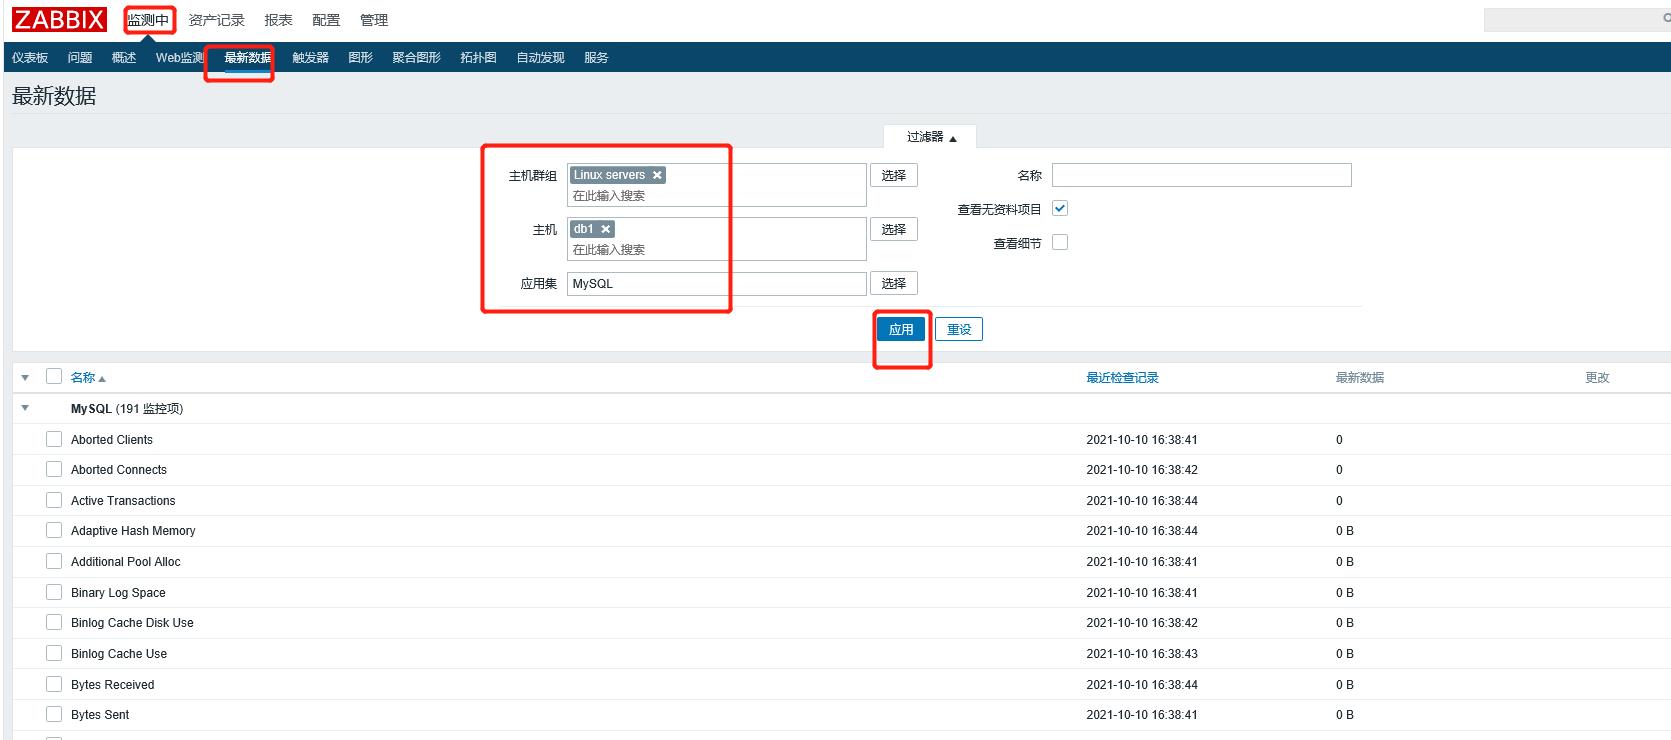
Task: Remove the db1 host tag
Action: coord(605,229)
